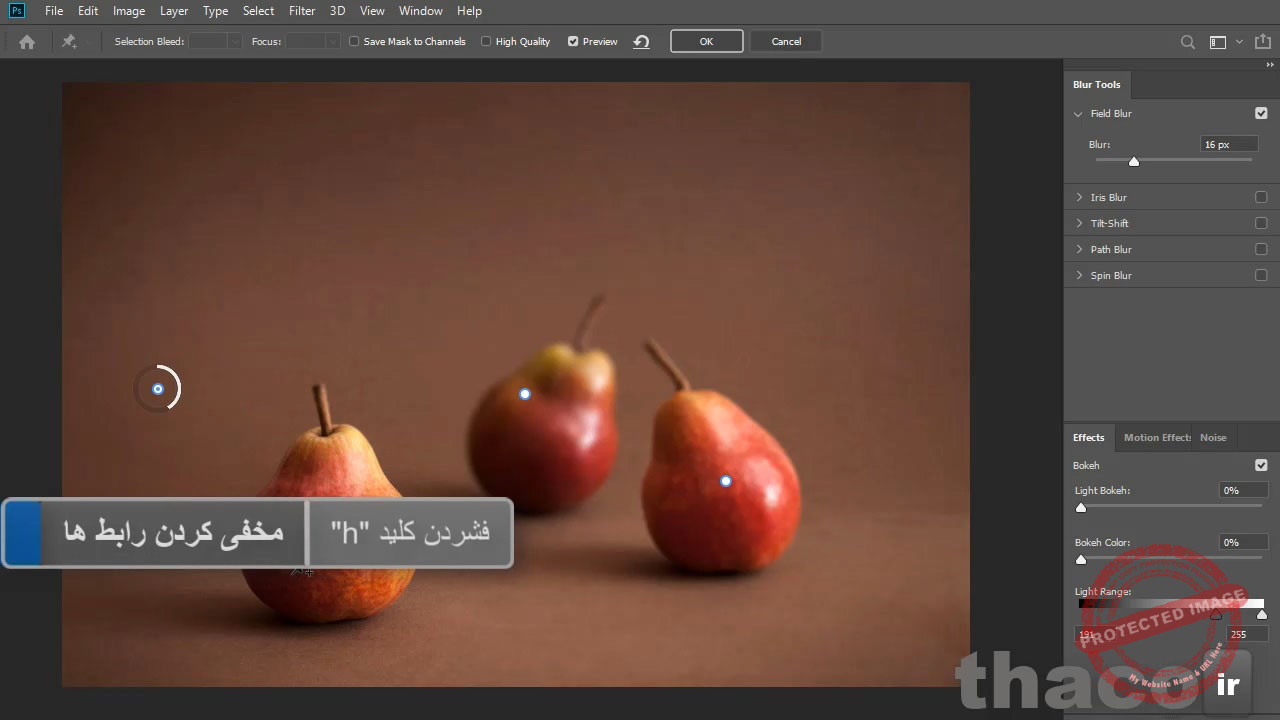Image resolution: width=1280 pixels, height=720 pixels.
Task: Click the Photoshop Ps logo icon
Action: [x=16, y=11]
